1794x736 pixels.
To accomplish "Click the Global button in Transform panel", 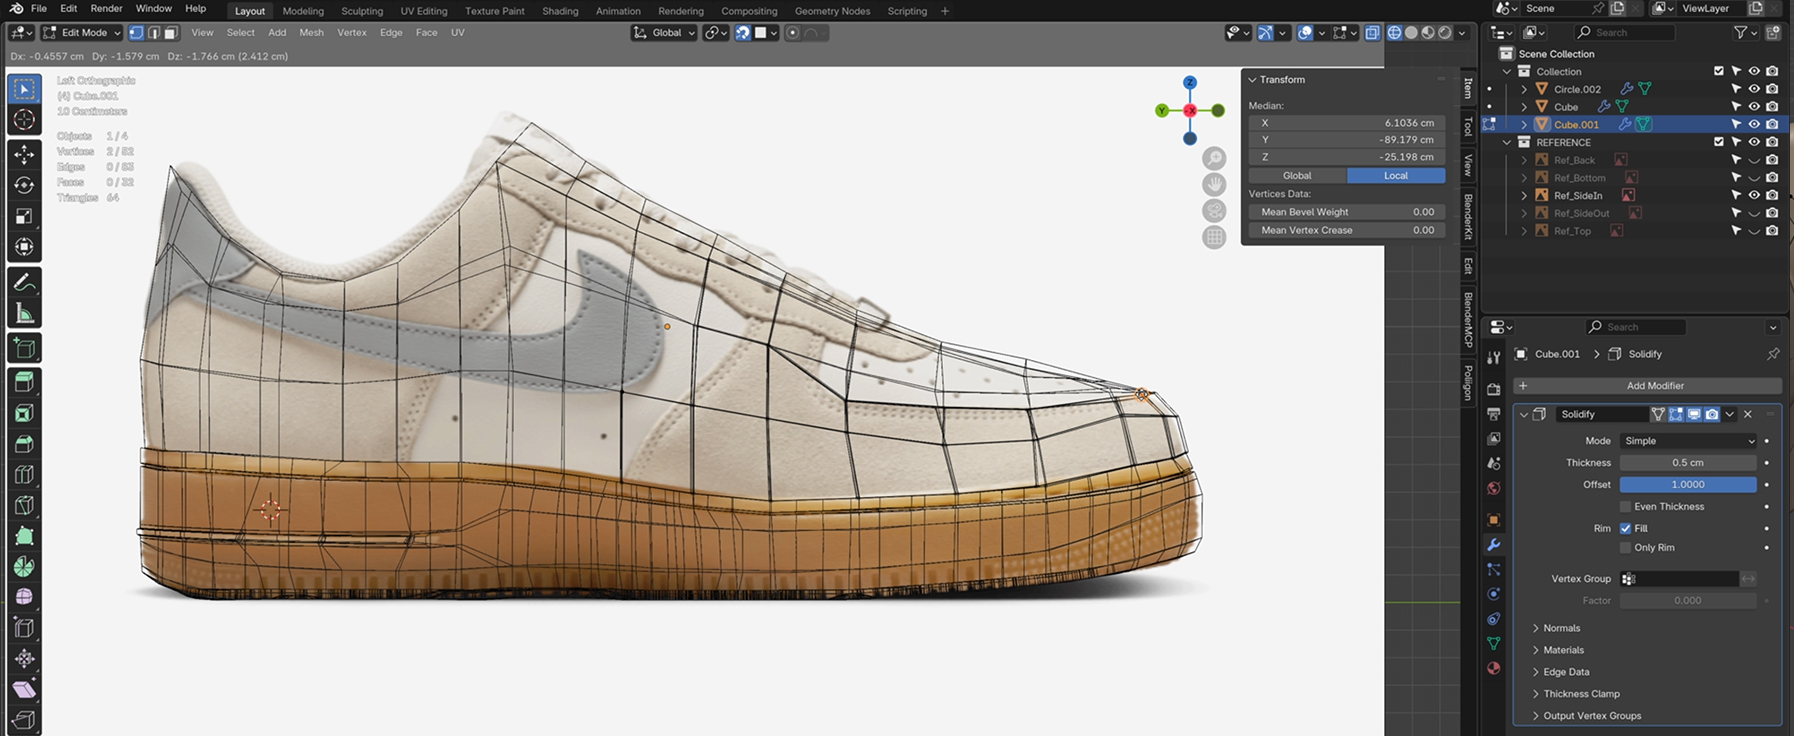I will click(1297, 176).
